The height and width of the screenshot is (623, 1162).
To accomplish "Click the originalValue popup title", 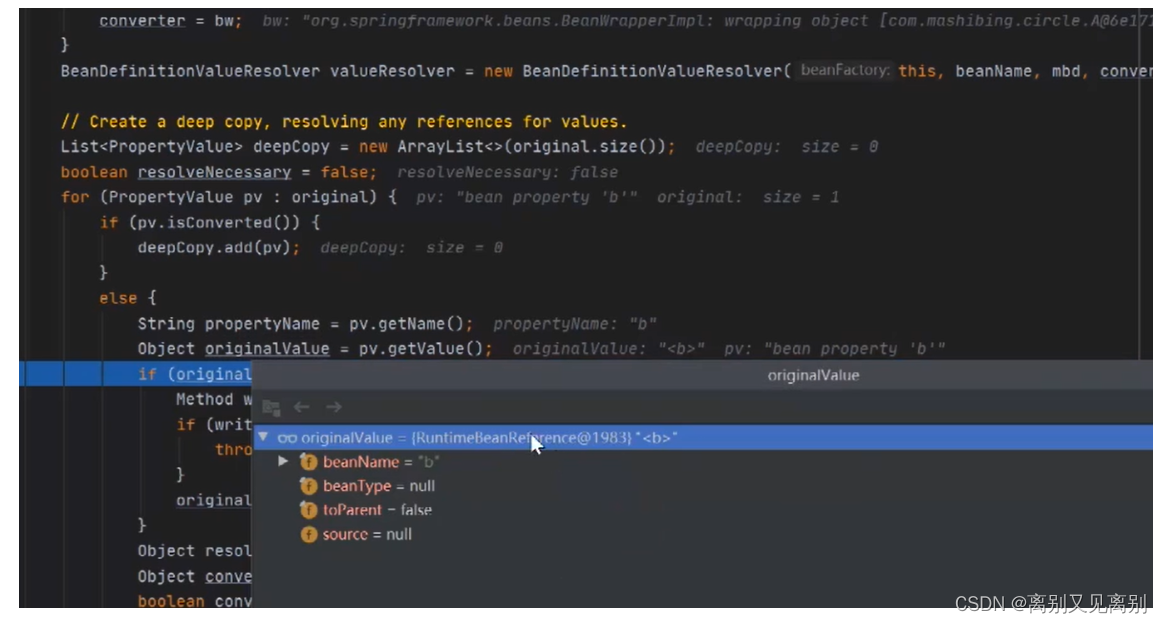I will coord(813,375).
